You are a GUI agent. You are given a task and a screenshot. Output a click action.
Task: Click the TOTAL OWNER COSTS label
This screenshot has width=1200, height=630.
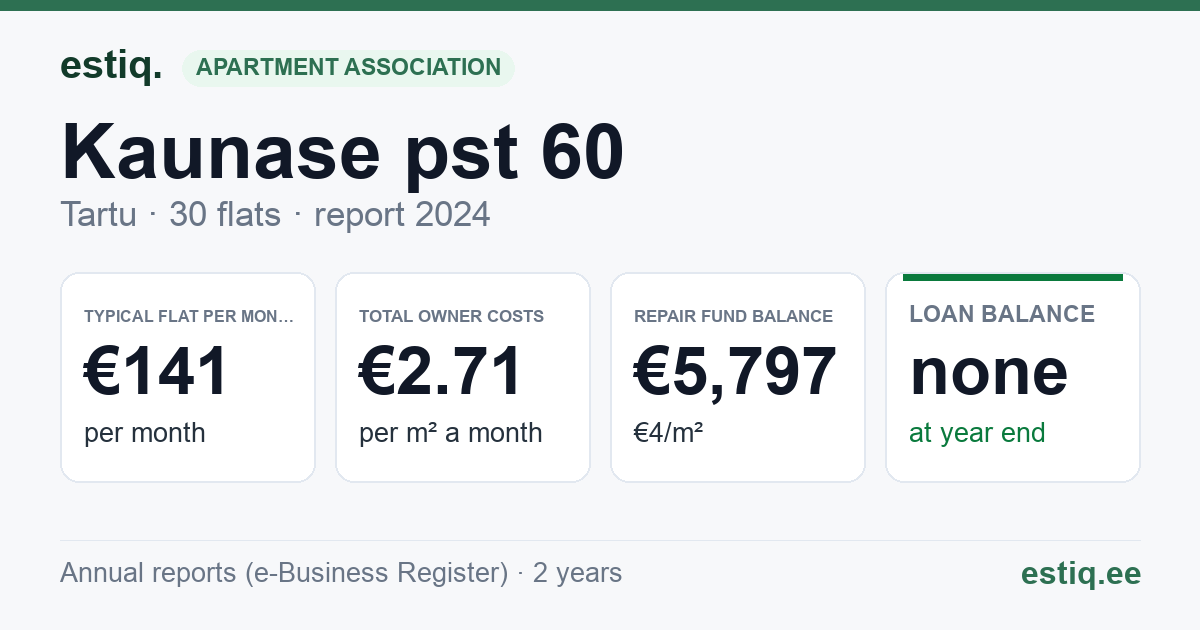coord(451,316)
